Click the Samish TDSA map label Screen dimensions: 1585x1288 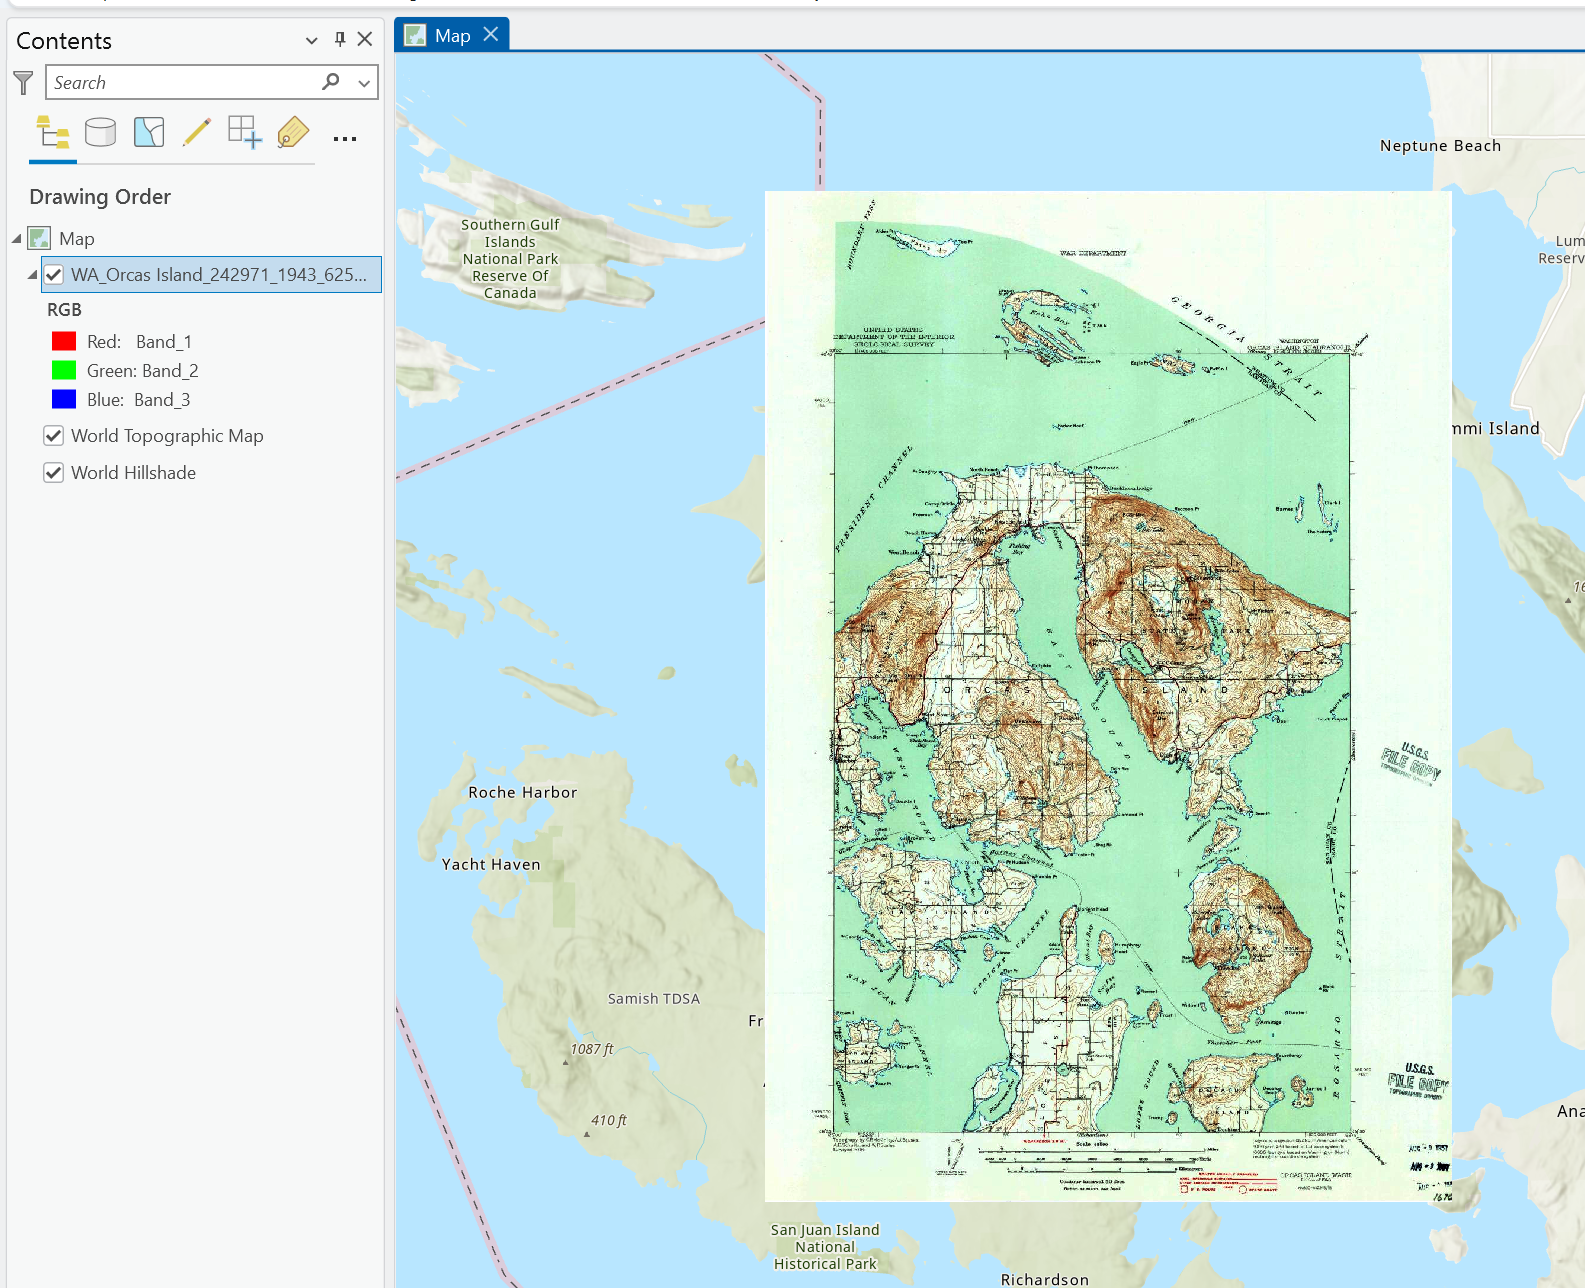pyautogui.click(x=654, y=998)
